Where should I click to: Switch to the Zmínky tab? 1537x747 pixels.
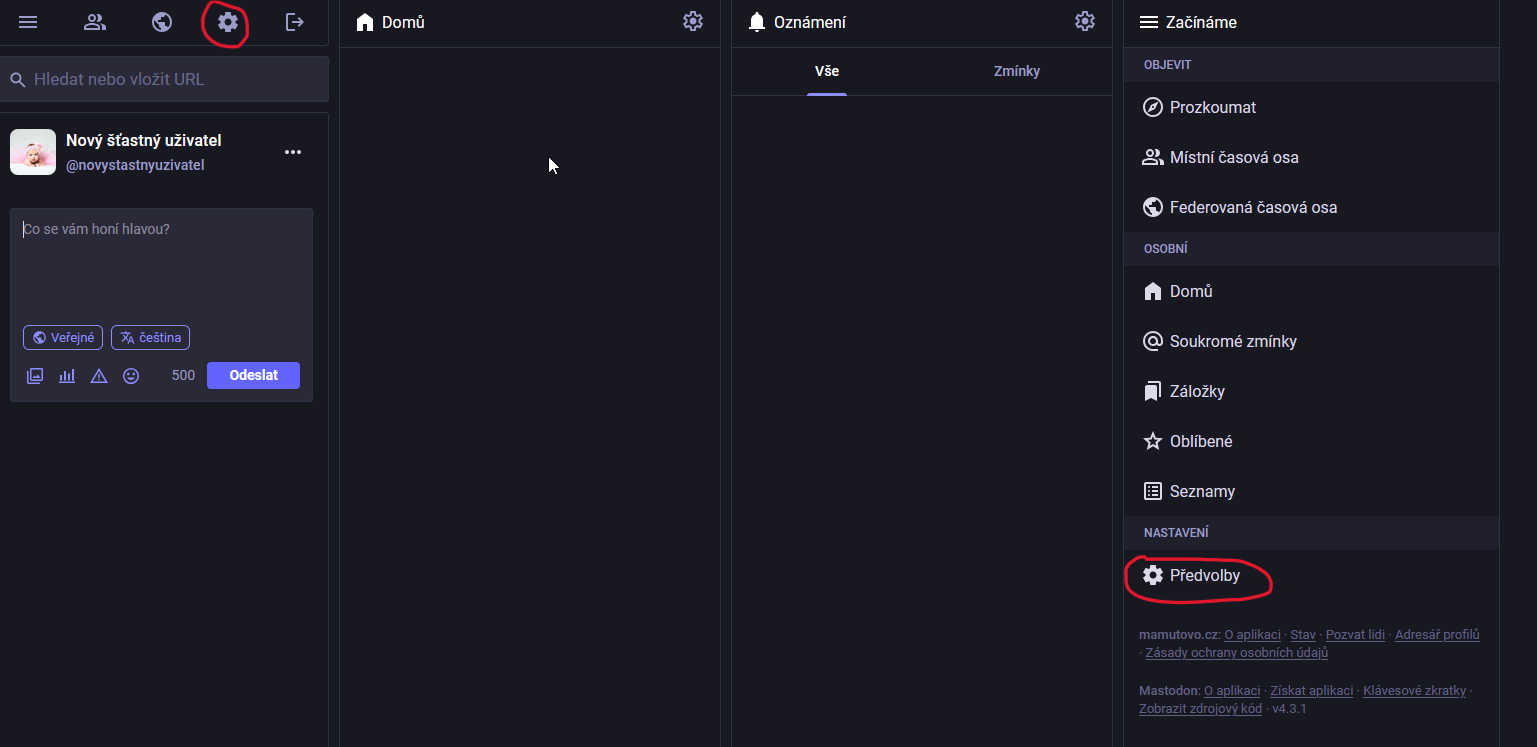(x=1017, y=71)
